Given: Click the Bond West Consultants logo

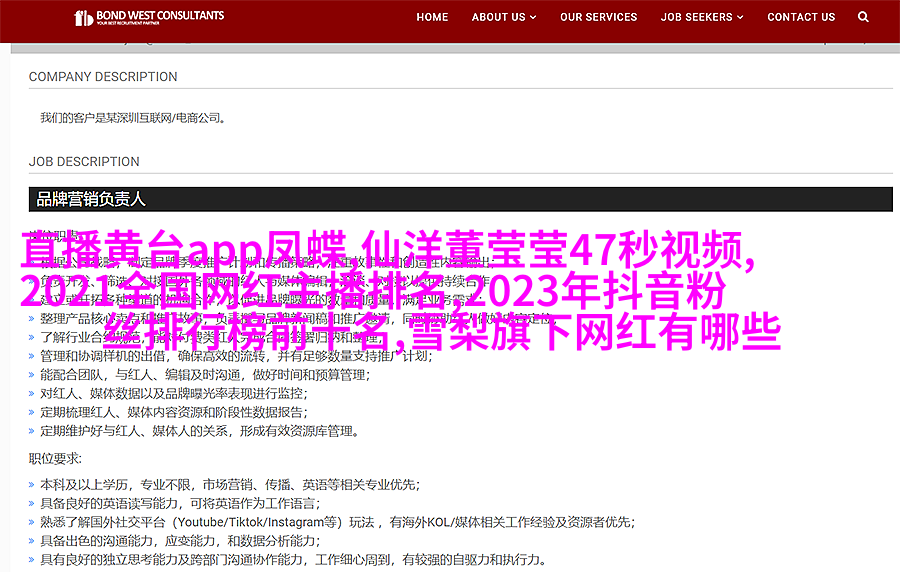Looking at the screenshot, I should 149,17.
